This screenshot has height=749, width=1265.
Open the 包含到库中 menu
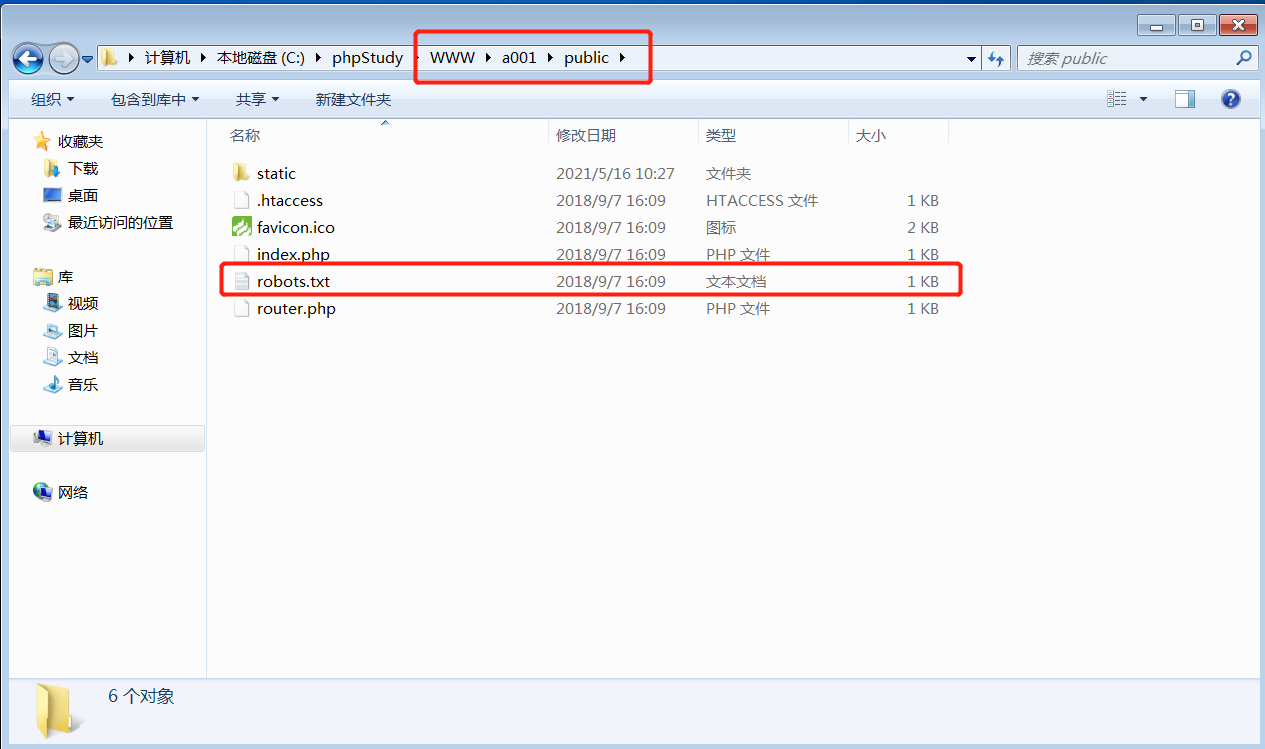point(155,99)
